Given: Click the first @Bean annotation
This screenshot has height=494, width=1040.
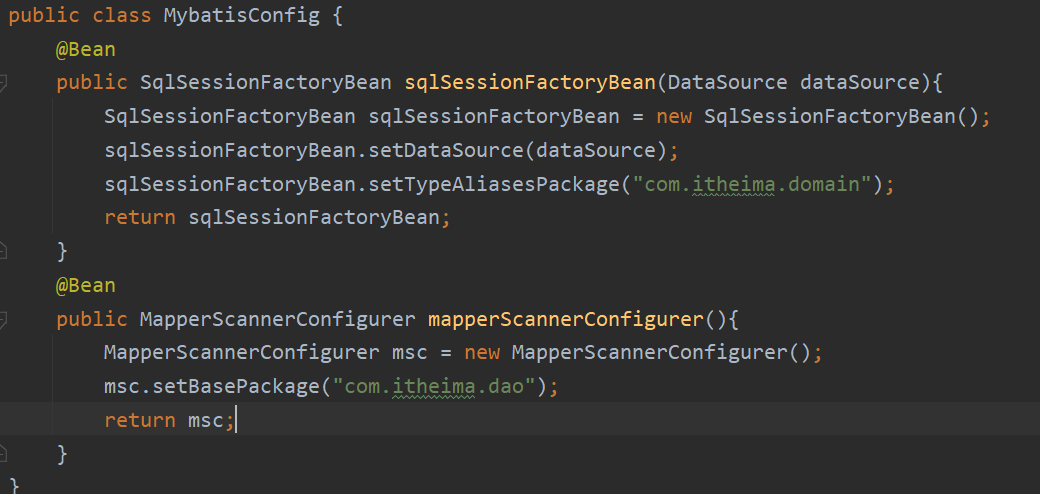Looking at the screenshot, I should tap(85, 49).
